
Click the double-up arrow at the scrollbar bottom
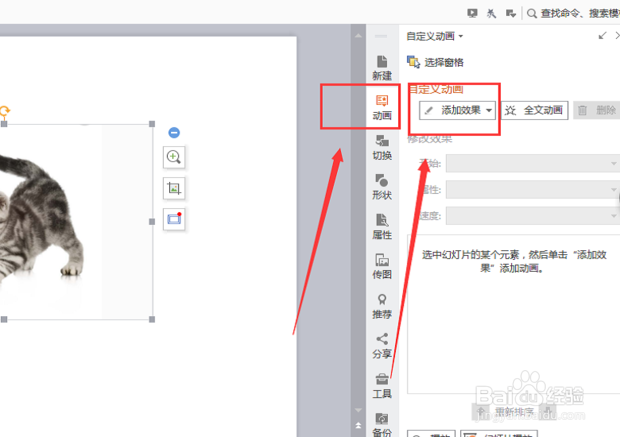click(358, 425)
